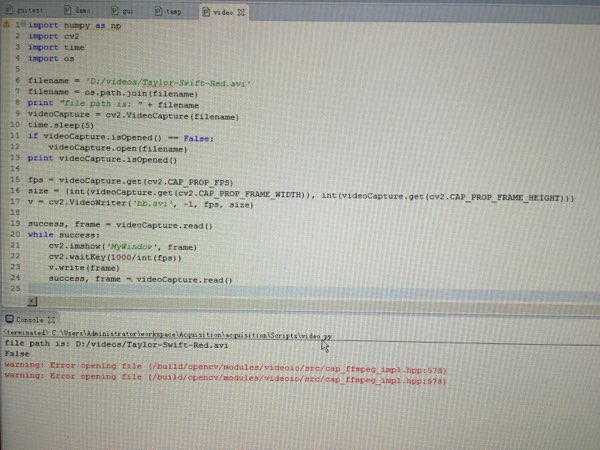
Task: Click 'CAP_PROP_FRAME_WIDTH' on line 16
Action: [251, 194]
